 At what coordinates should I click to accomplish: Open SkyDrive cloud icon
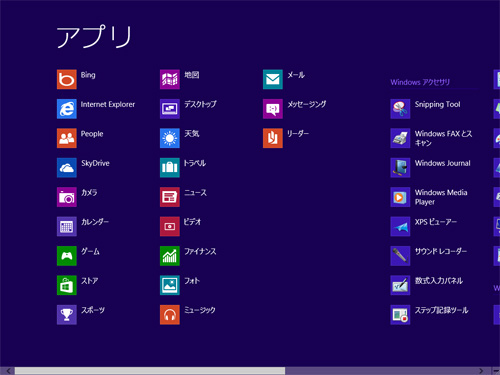point(67,167)
